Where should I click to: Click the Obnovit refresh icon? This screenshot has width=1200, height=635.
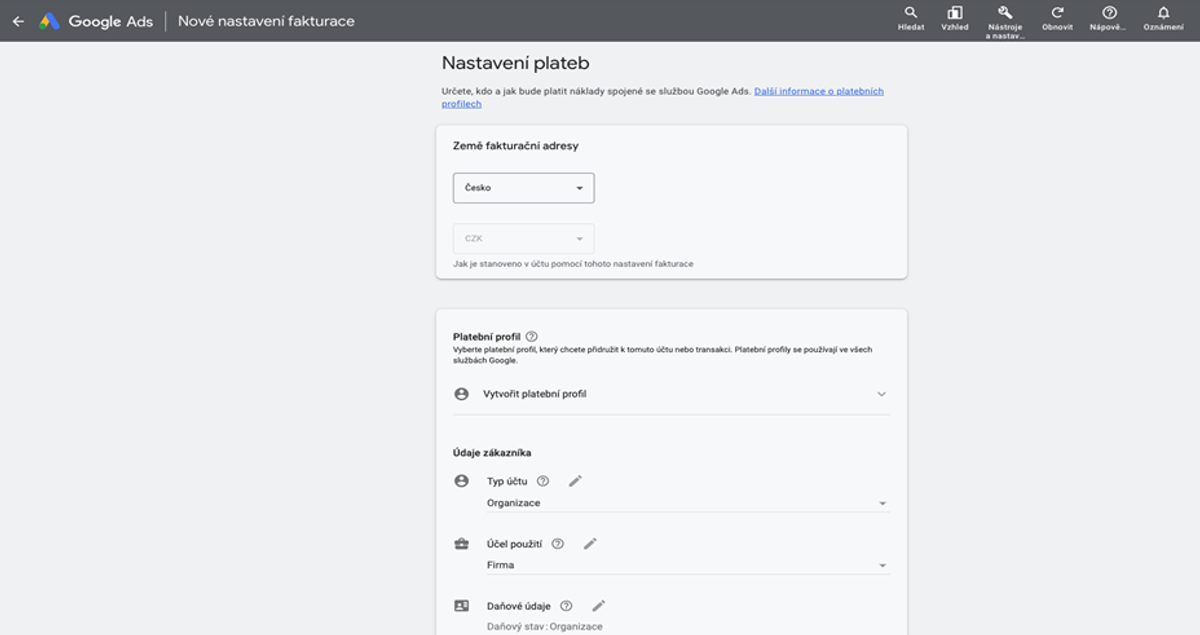point(1057,13)
